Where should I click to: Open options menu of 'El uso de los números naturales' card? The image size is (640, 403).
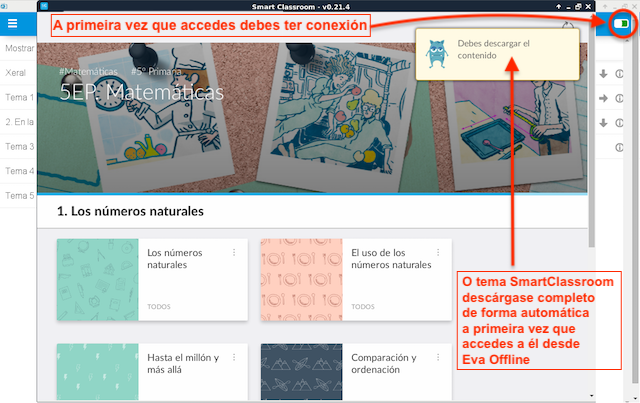coord(438,253)
